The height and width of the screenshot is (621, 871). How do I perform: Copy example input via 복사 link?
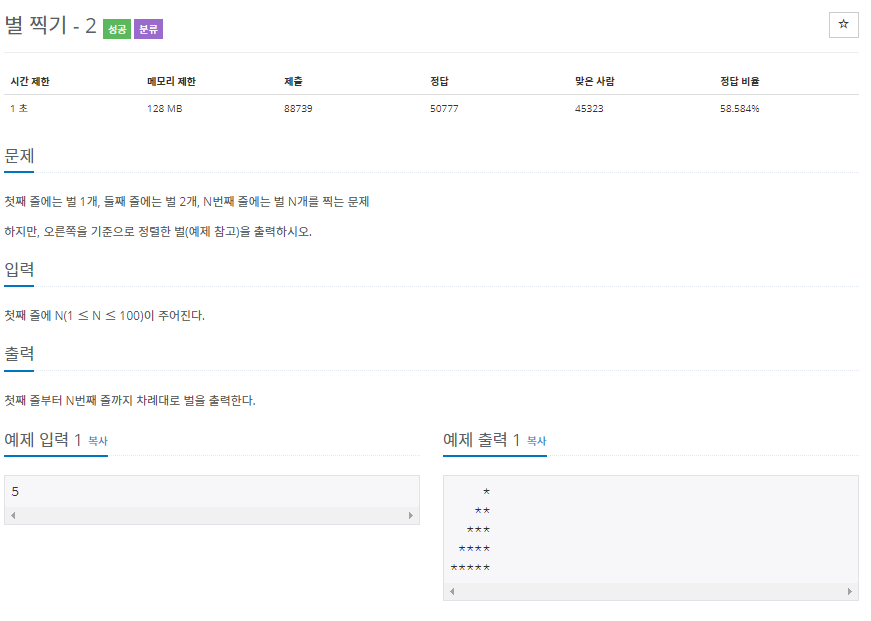(98, 441)
